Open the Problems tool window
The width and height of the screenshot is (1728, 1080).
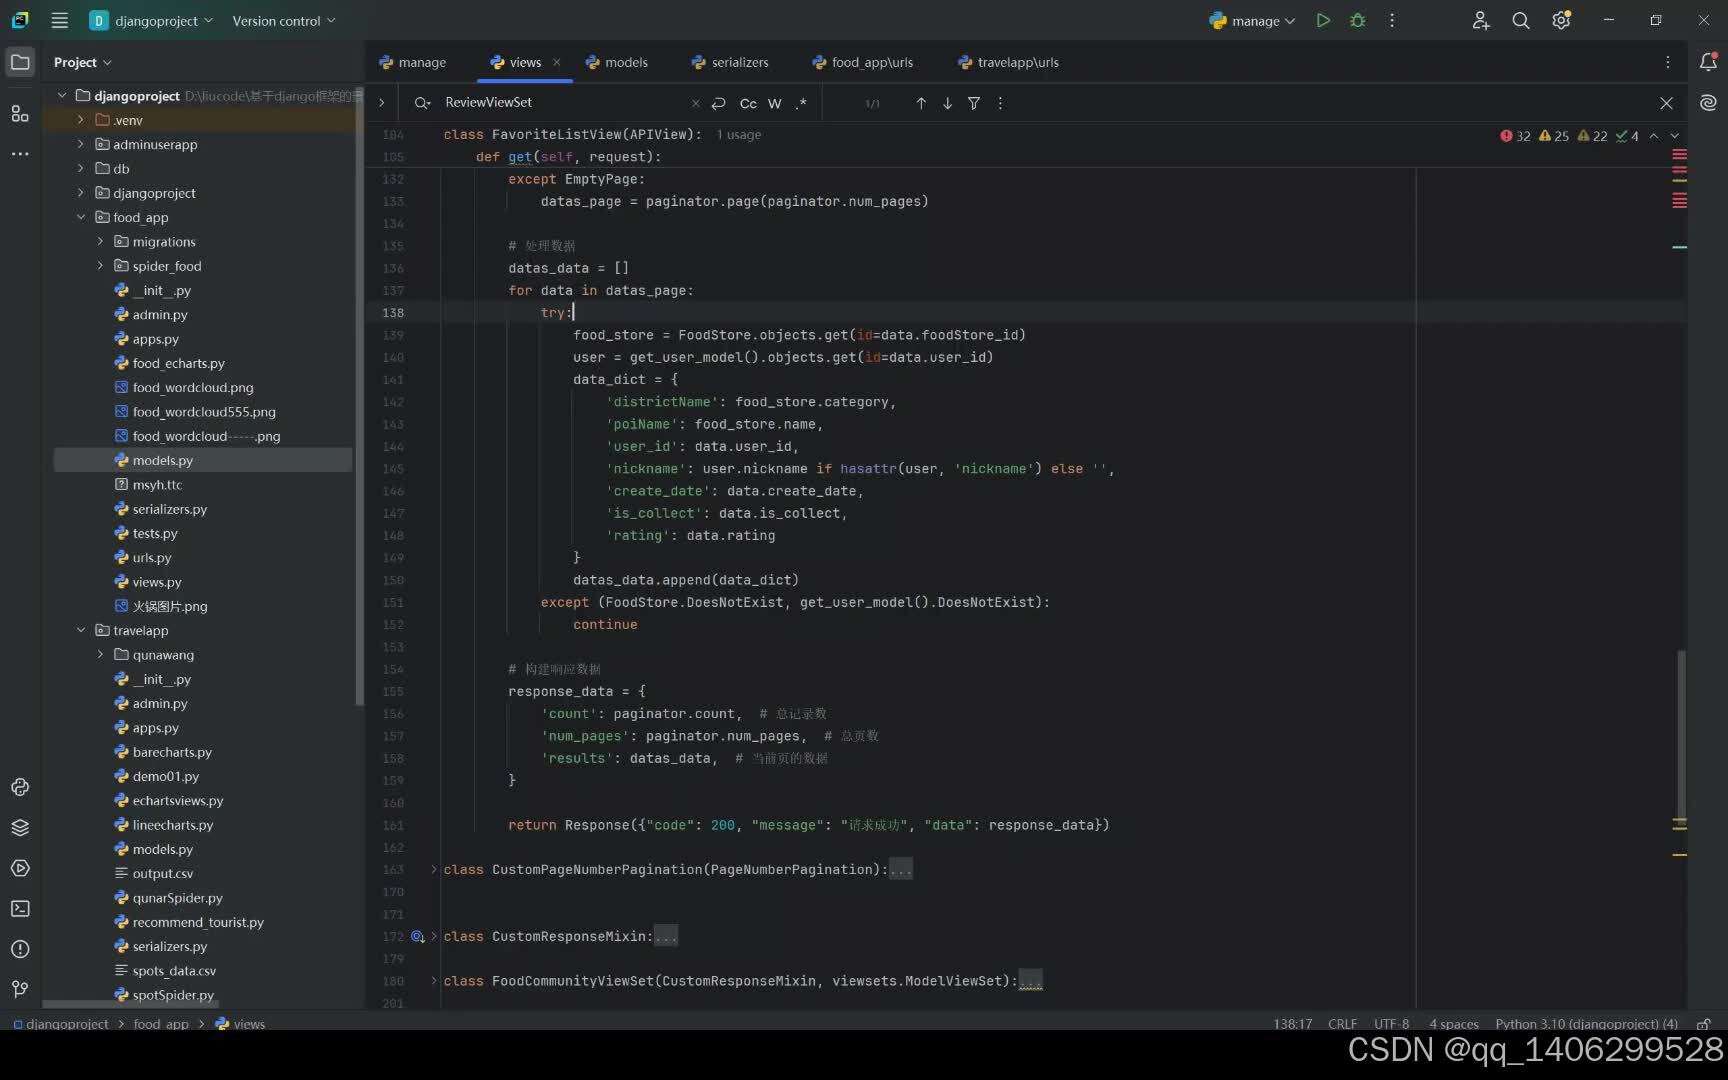click(x=20, y=949)
